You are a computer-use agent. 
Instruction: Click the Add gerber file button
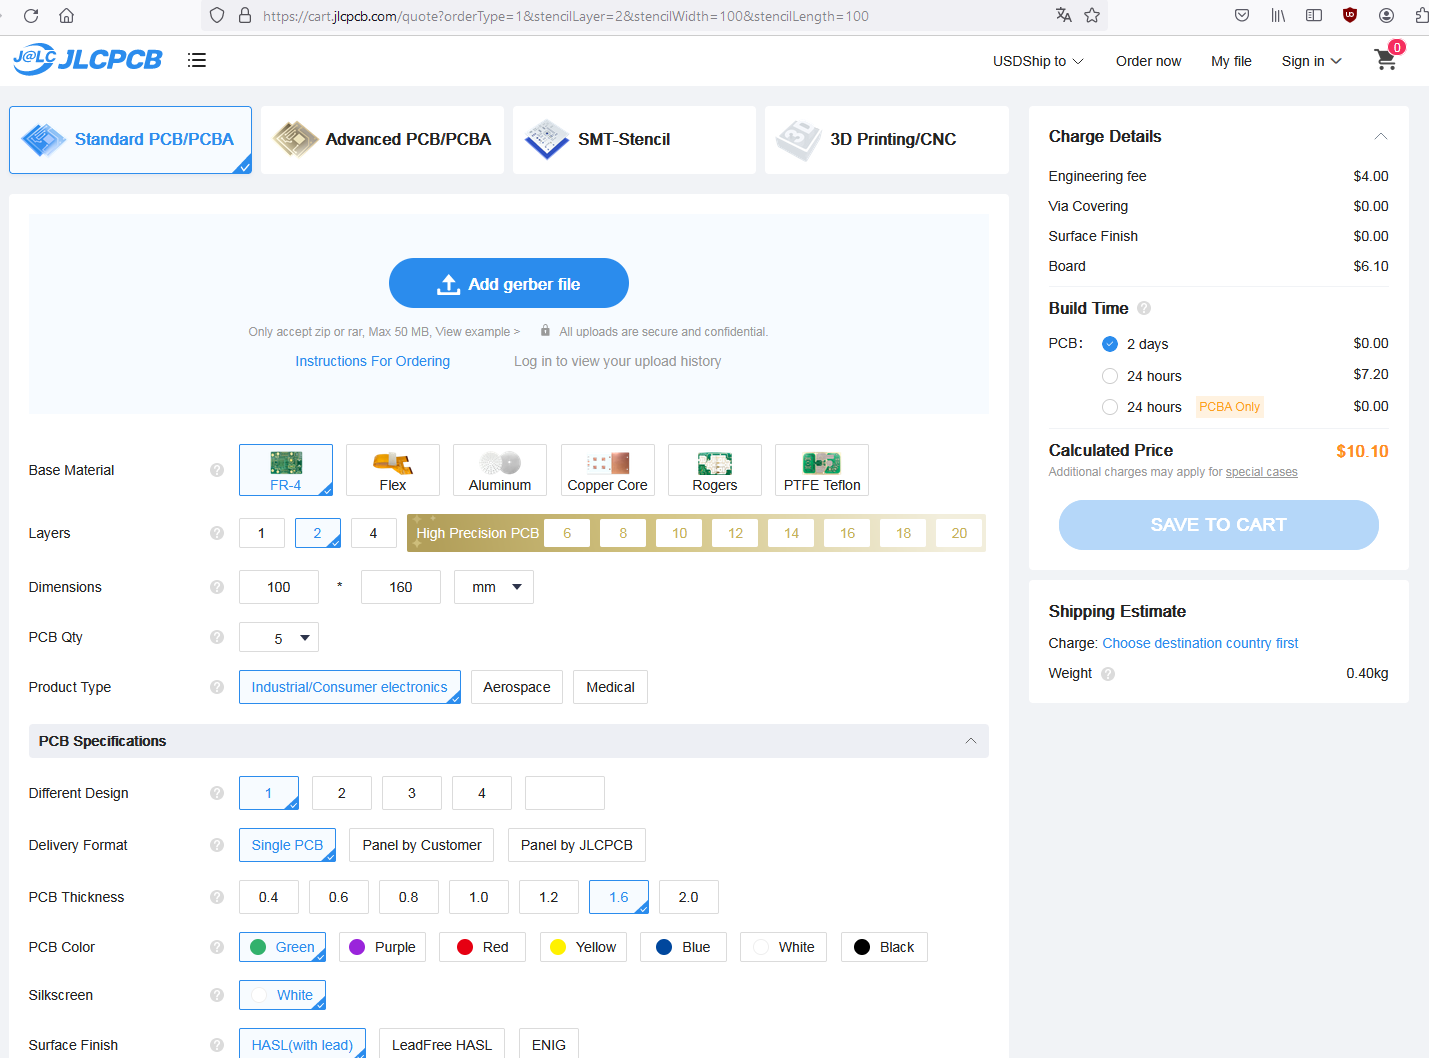pyautogui.click(x=509, y=284)
